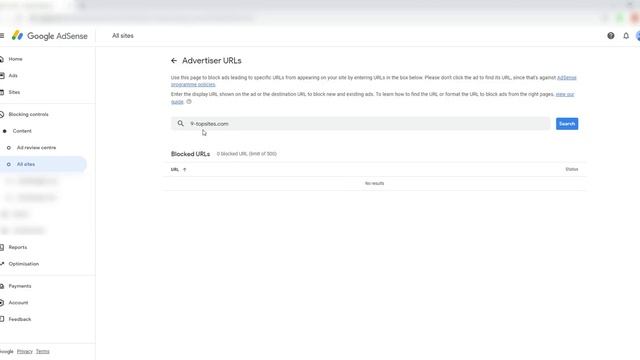Click the info icon after the guide link
The image size is (640, 360).
189,102
